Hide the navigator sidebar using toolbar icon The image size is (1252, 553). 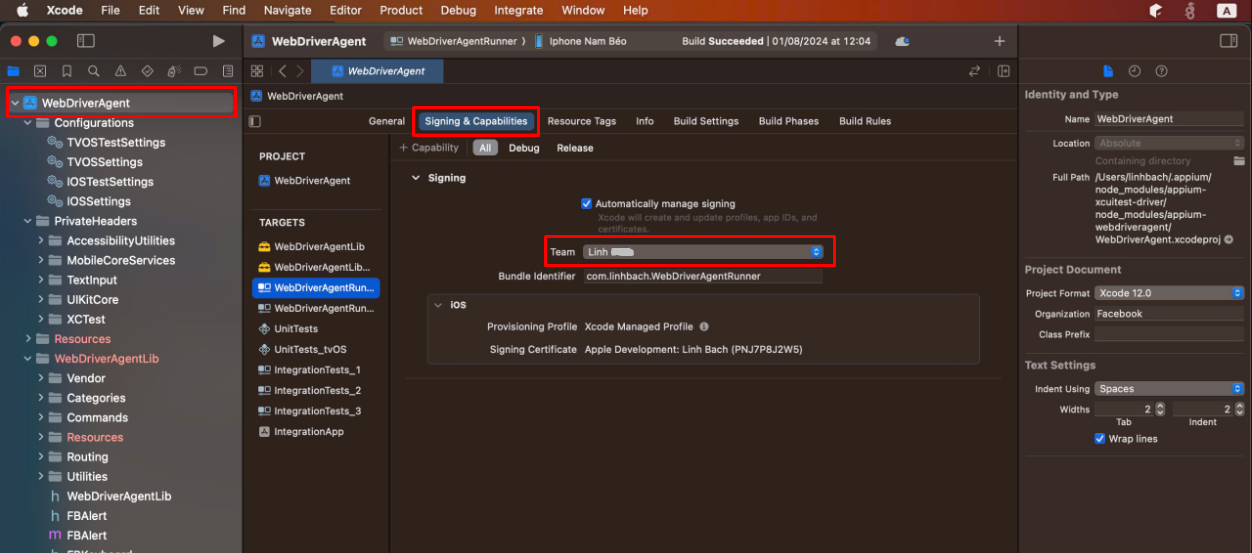pos(86,41)
